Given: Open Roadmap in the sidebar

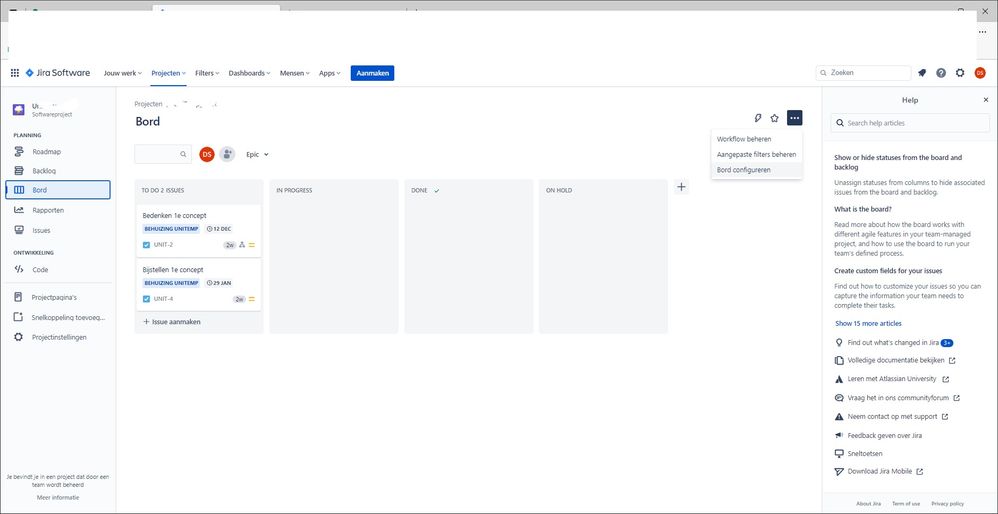Looking at the screenshot, I should pyautogui.click(x=58, y=152).
